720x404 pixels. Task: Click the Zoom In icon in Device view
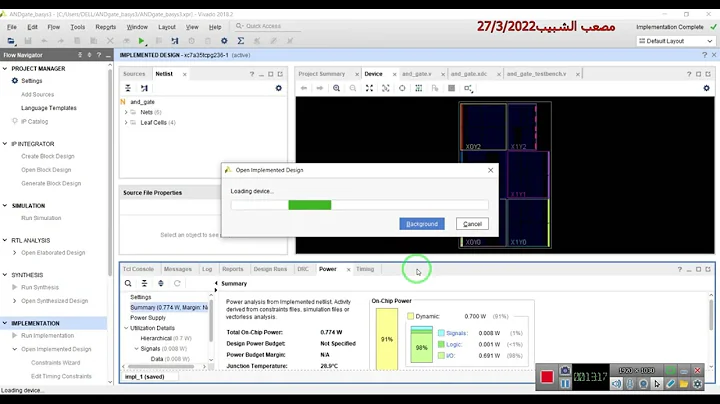point(337,88)
